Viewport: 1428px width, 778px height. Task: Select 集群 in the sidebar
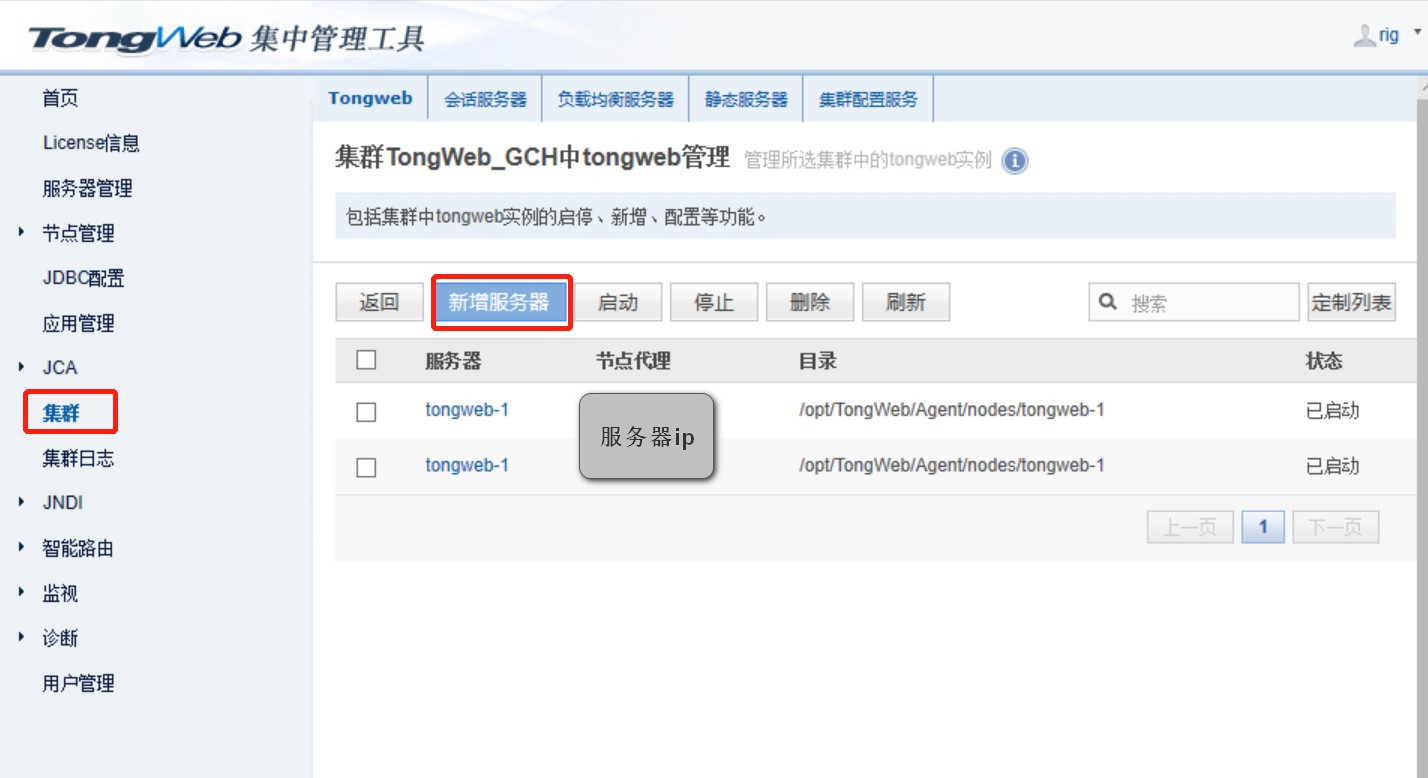point(61,413)
